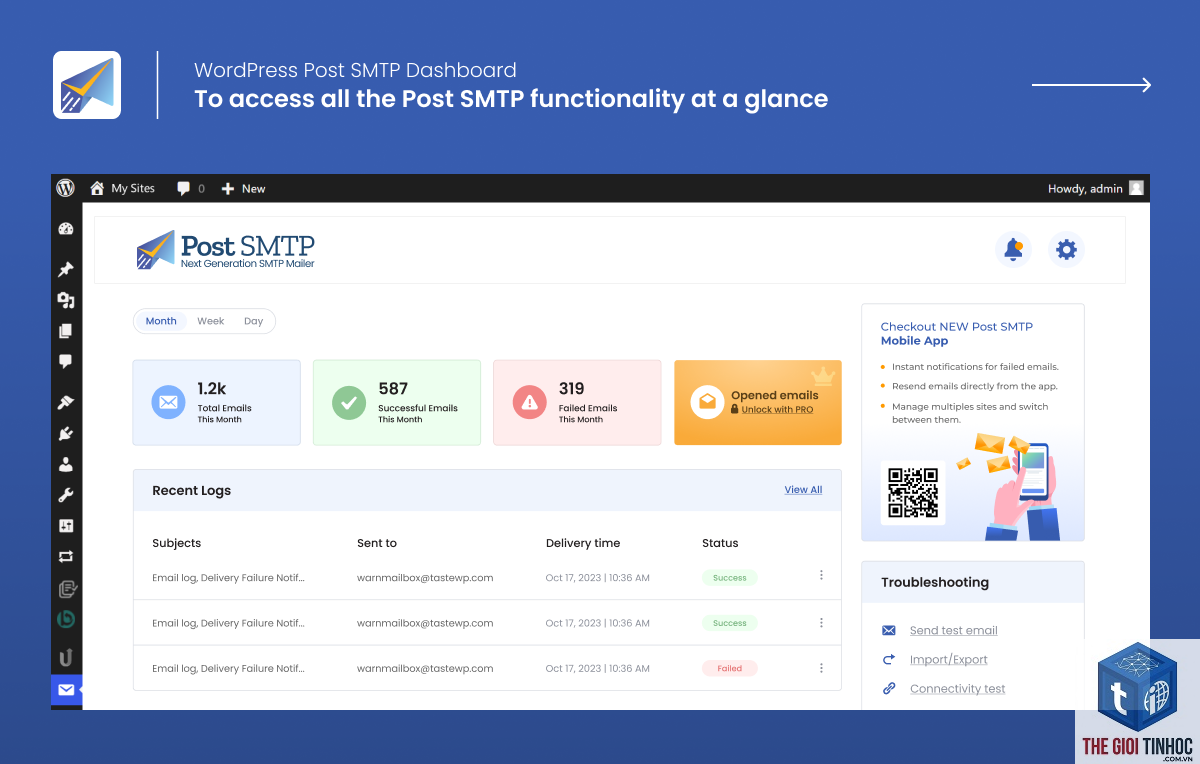
Task: Click the admin avatar in the admin bar
Action: (1136, 188)
